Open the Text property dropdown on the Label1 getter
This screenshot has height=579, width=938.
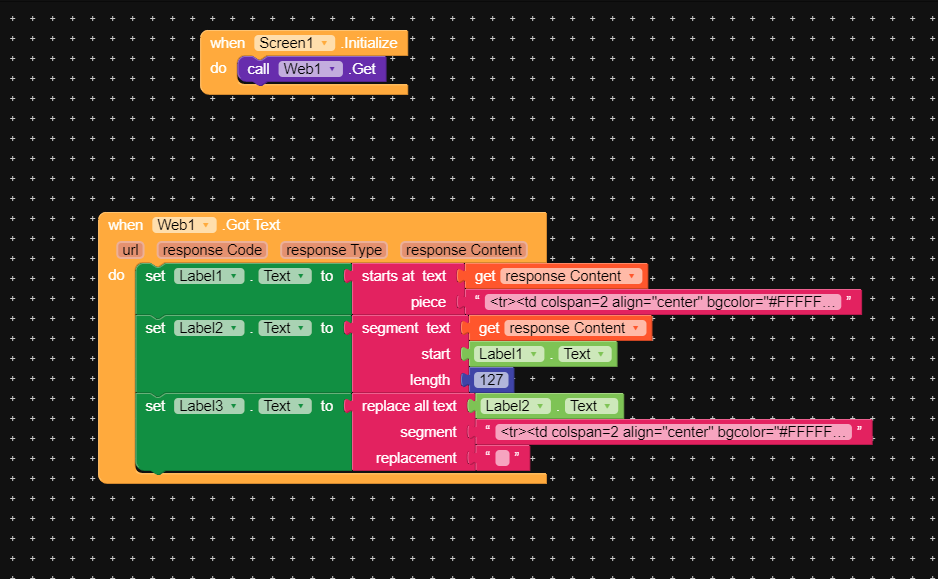[x=603, y=353]
